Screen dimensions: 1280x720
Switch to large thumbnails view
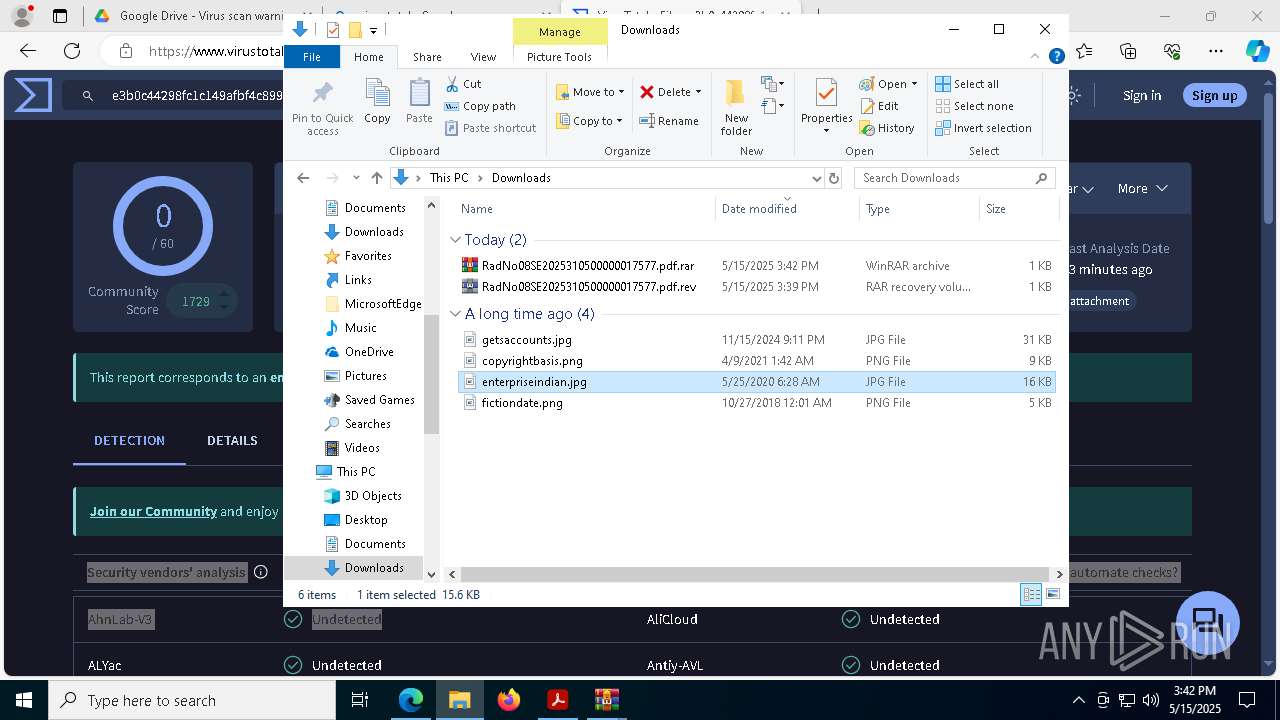point(1052,594)
